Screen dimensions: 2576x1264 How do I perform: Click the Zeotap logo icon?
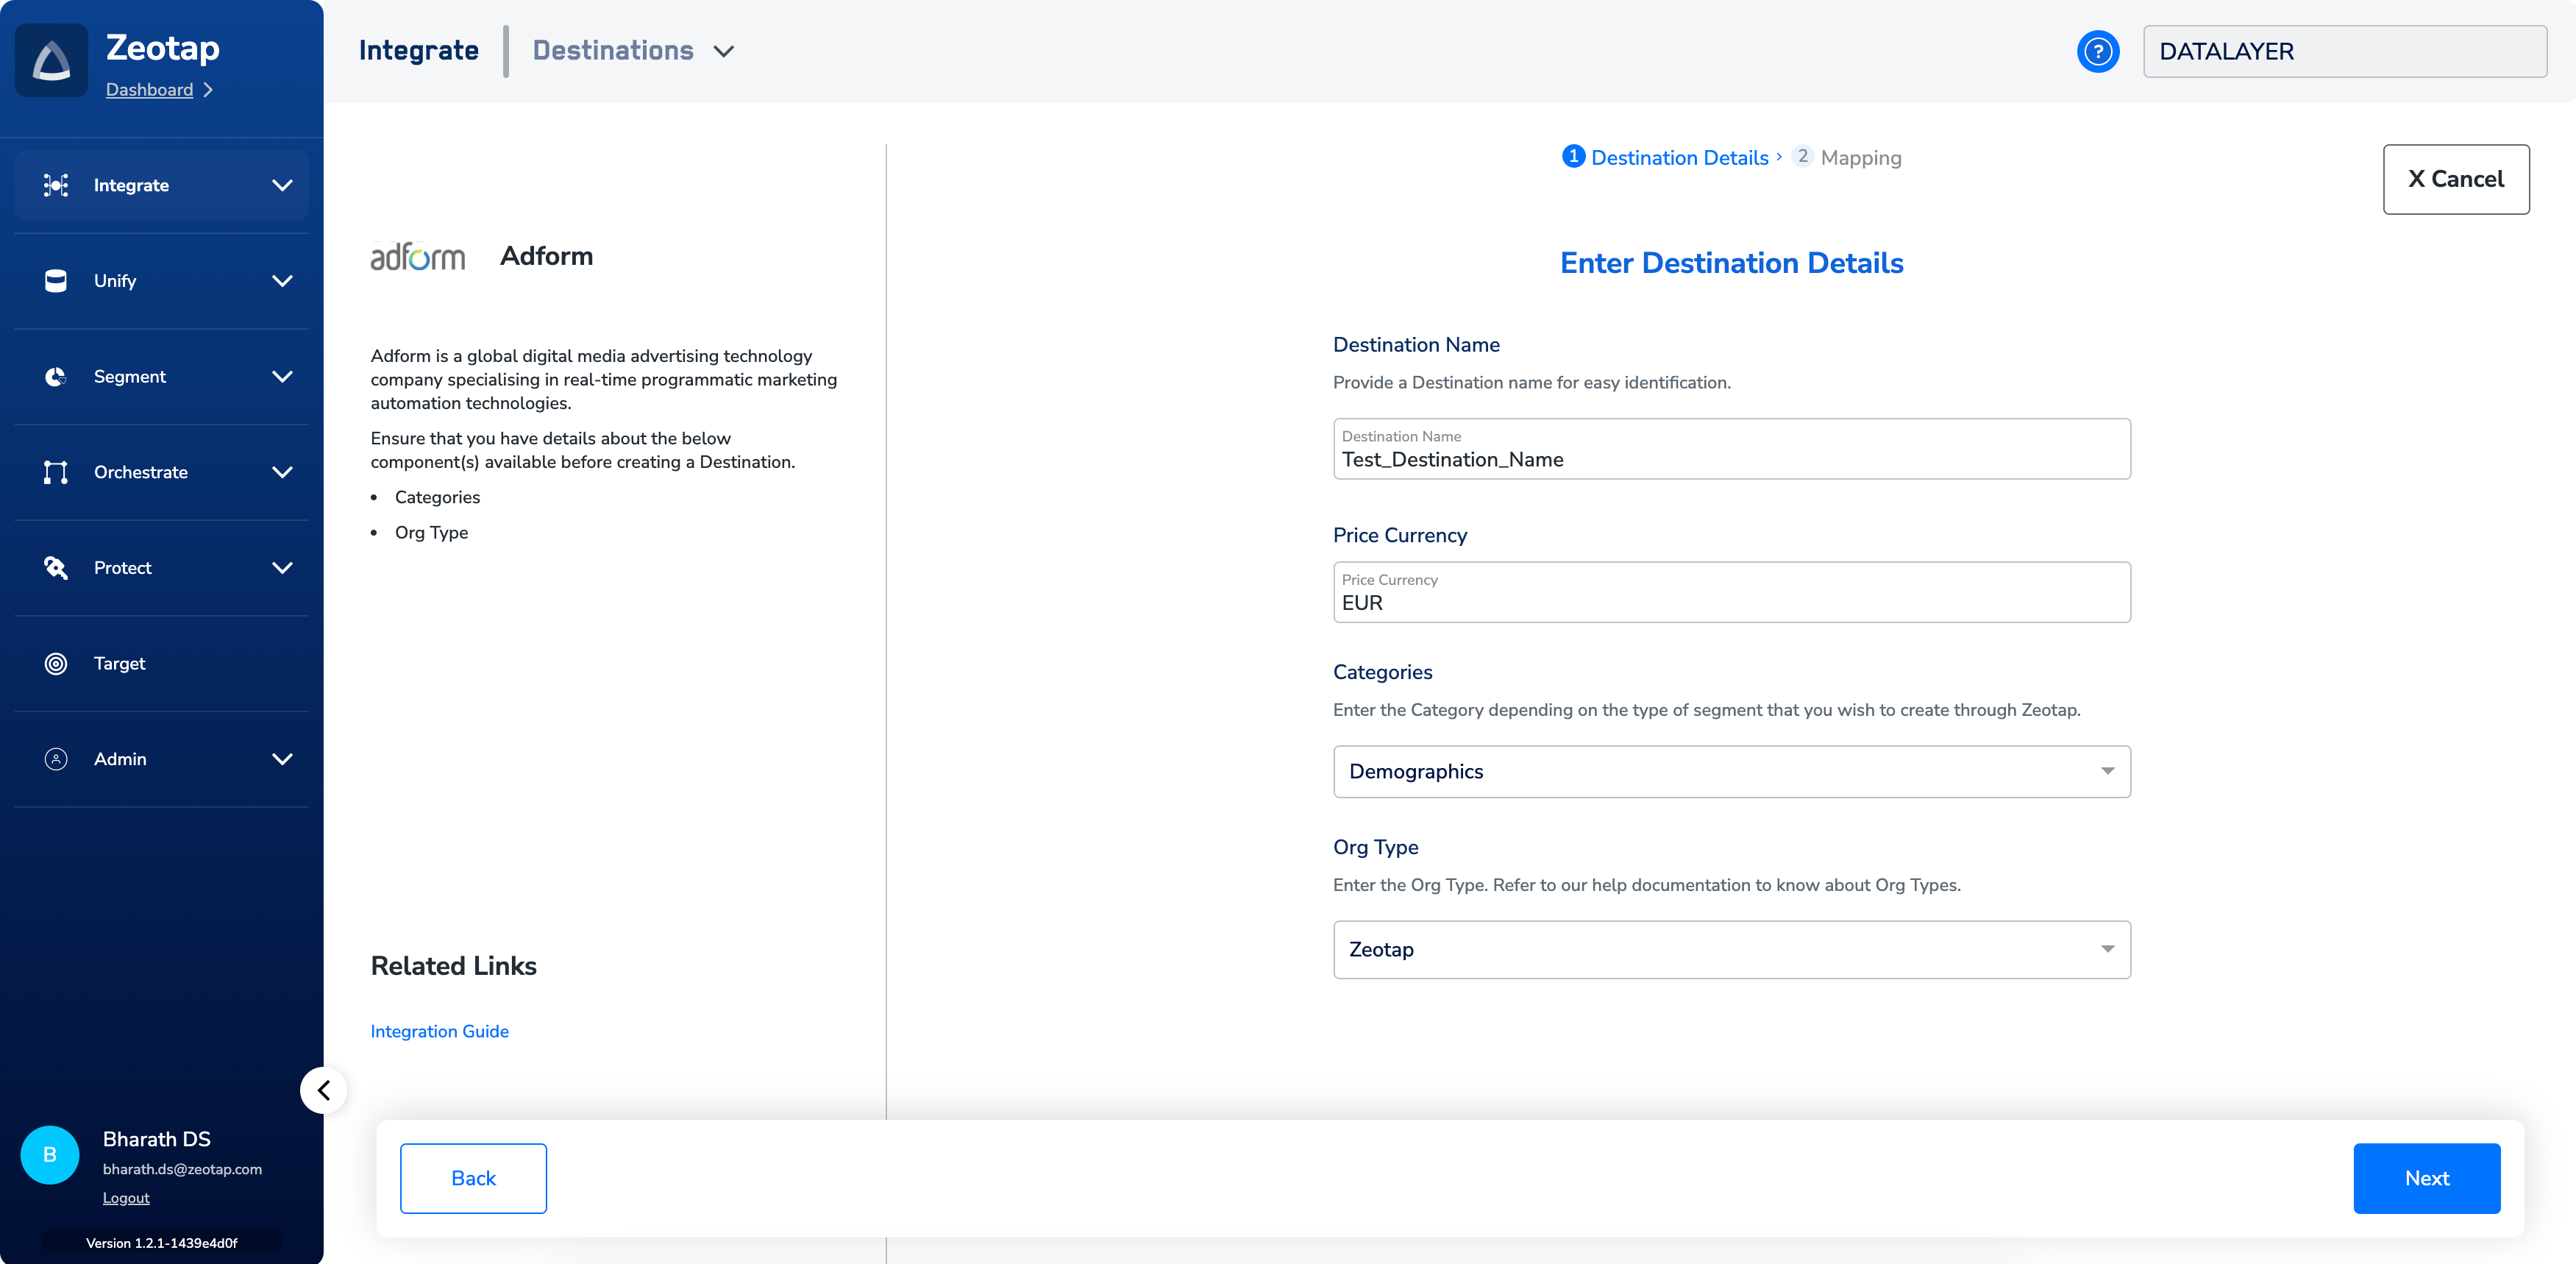point(52,61)
